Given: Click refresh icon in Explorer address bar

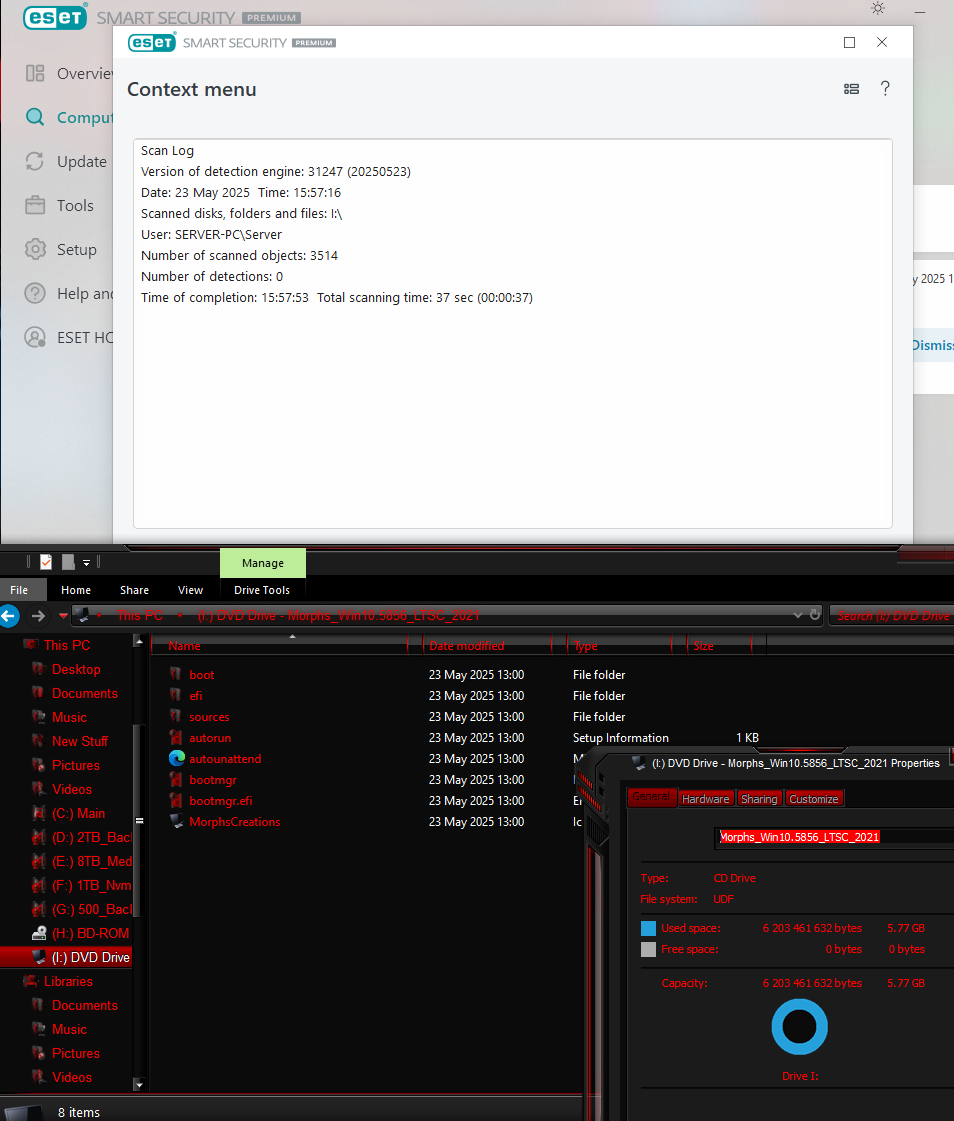Looking at the screenshot, I should 815,615.
